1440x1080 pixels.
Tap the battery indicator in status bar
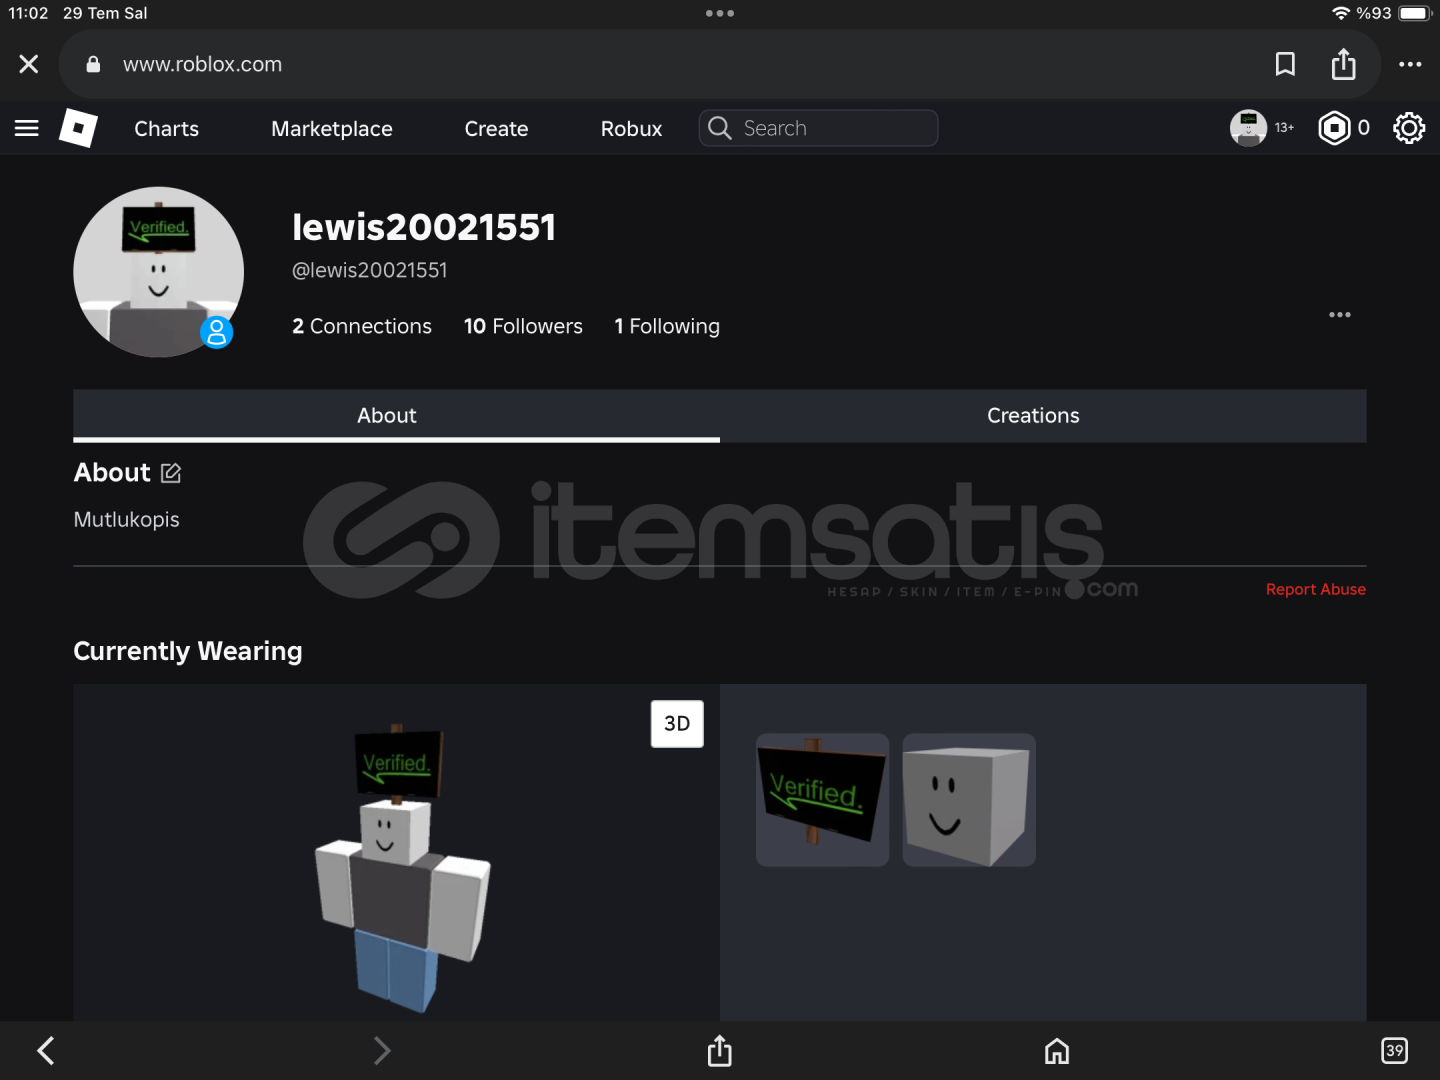[x=1415, y=13]
